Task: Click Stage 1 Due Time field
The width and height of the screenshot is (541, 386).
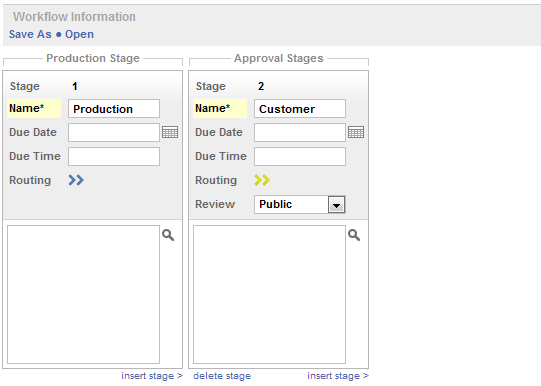Action: [114, 157]
